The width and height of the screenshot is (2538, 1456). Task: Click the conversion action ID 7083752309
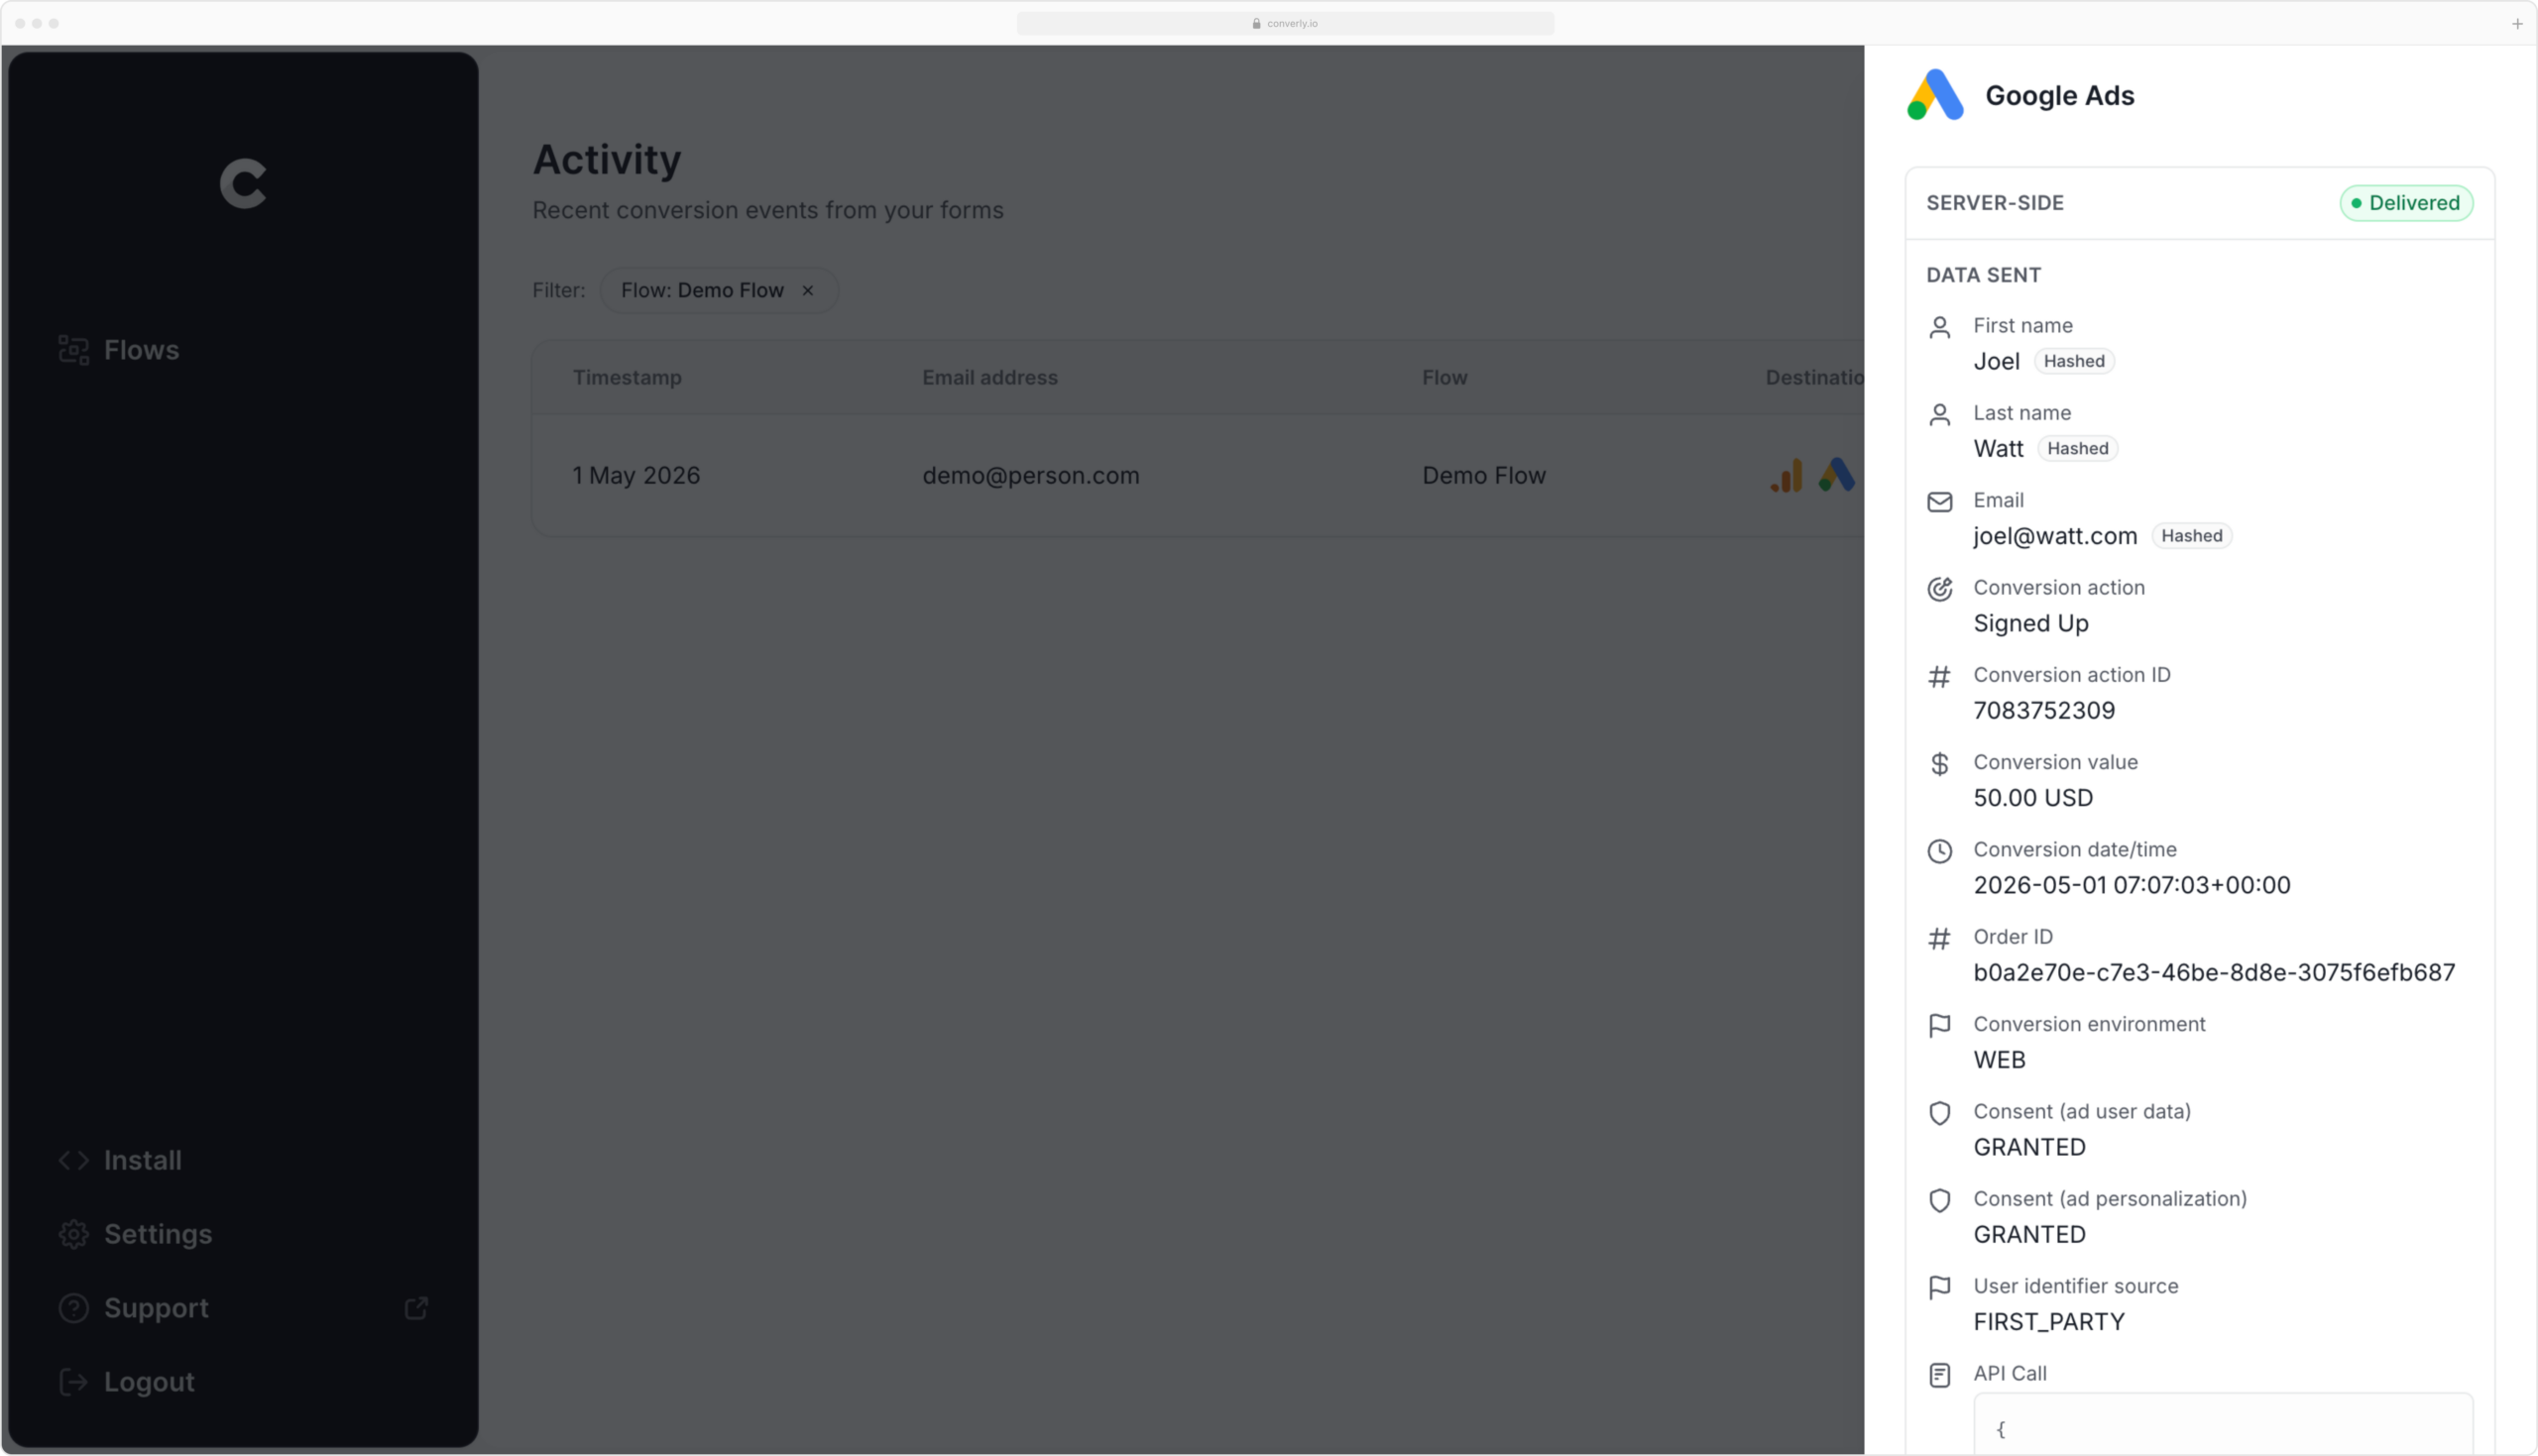(2044, 710)
